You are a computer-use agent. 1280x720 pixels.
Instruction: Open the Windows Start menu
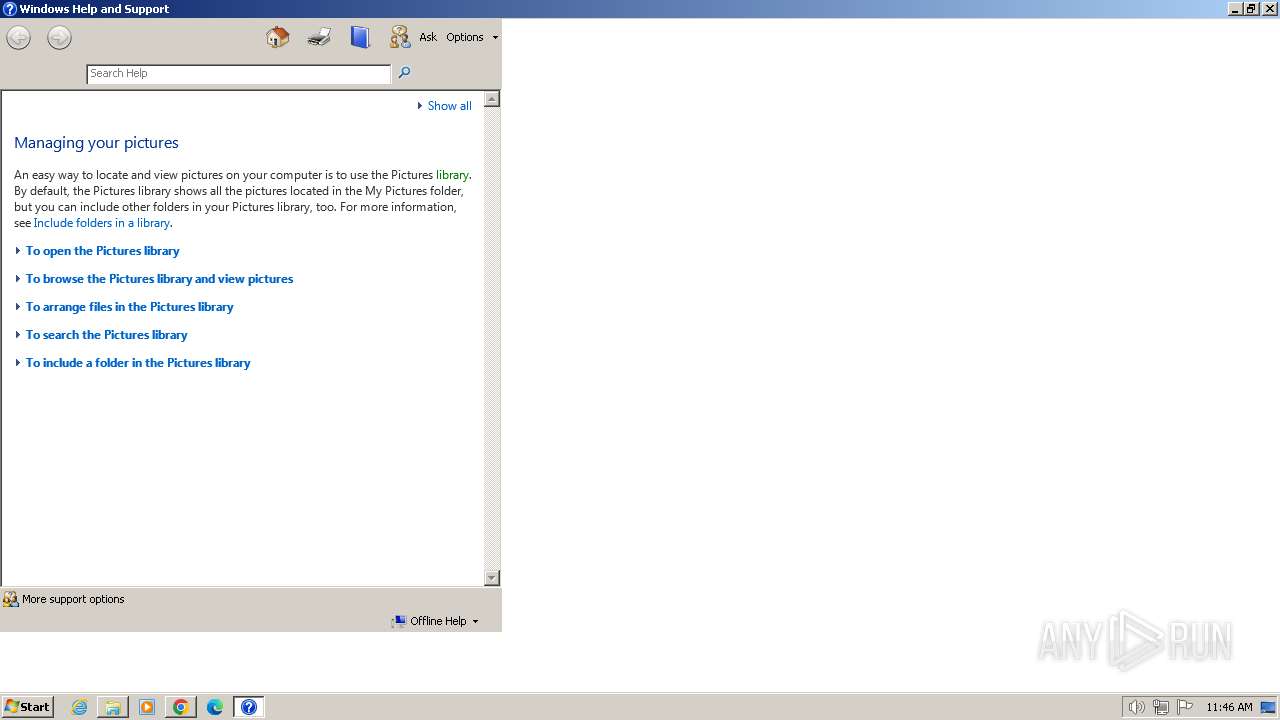(27, 707)
